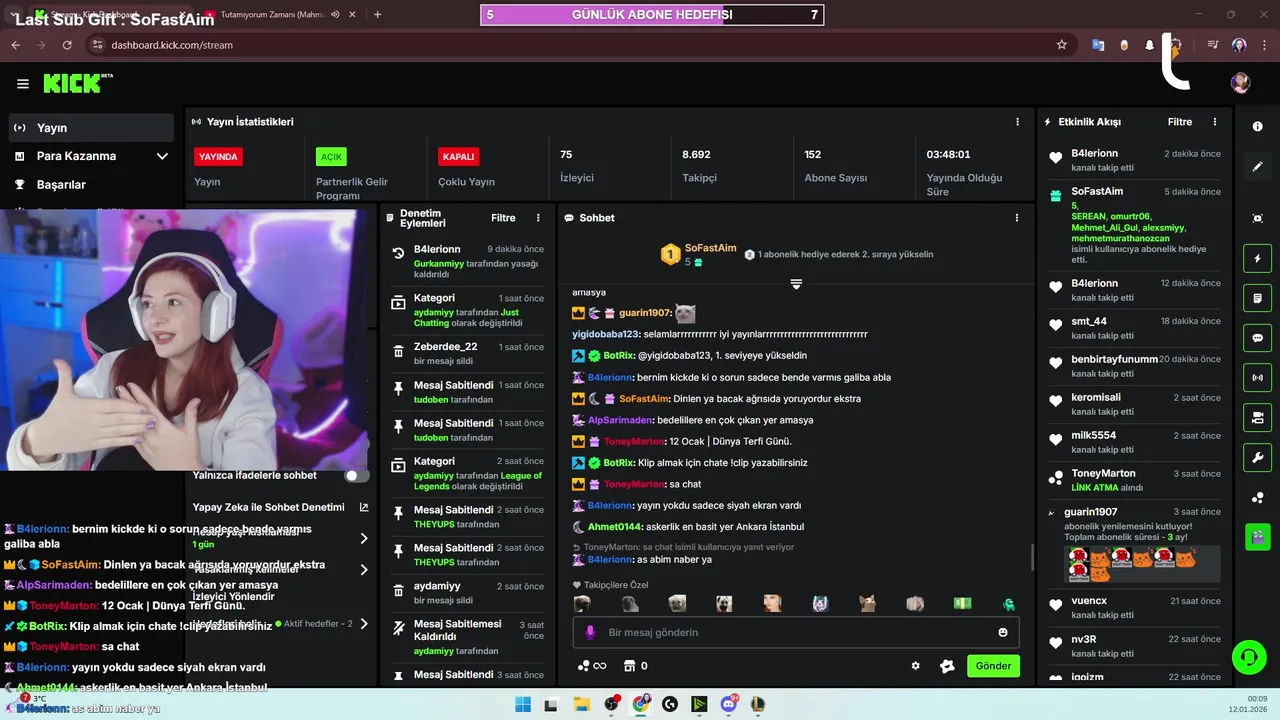Click smt_44 follow activity entry
Image resolution: width=1280 pixels, height=720 pixels.
coord(1135,328)
